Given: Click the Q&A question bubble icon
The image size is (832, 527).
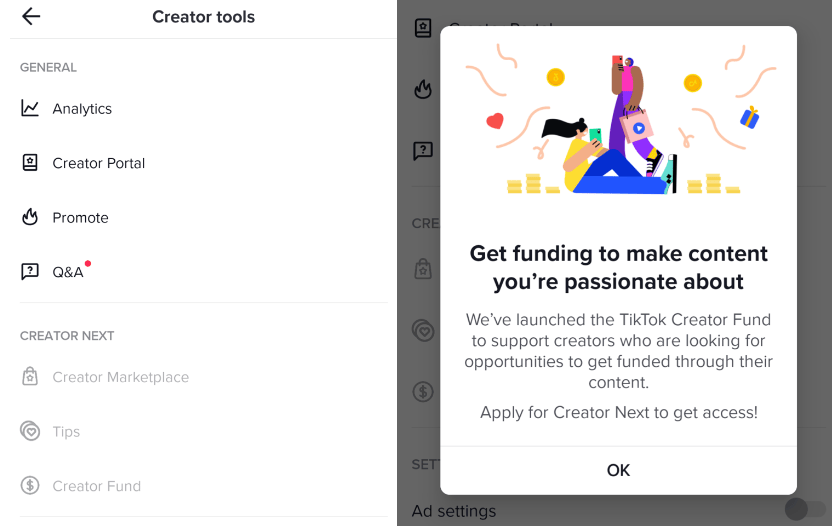Looking at the screenshot, I should [x=30, y=272].
